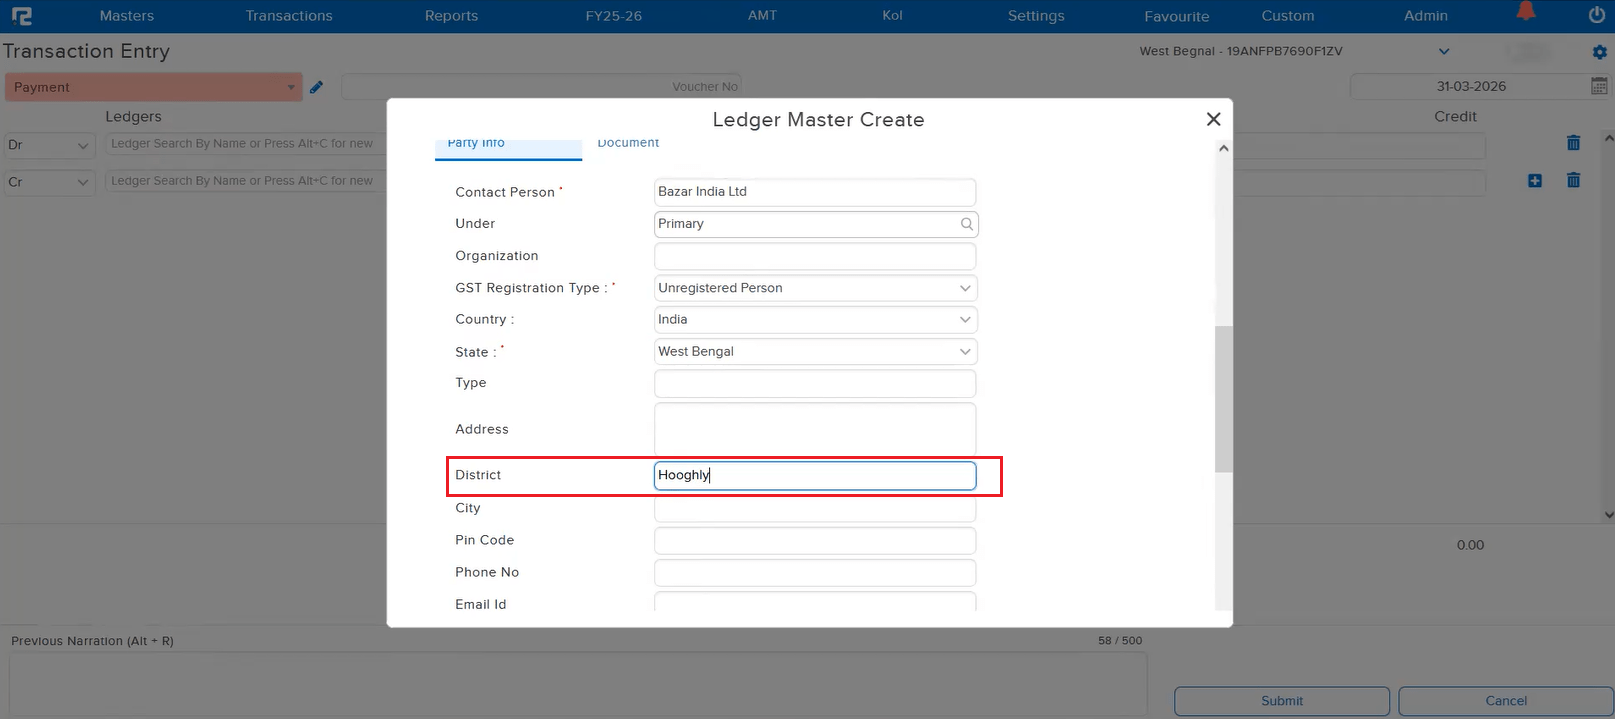Open the Favourite menu
The width and height of the screenshot is (1615, 719).
click(x=1177, y=16)
